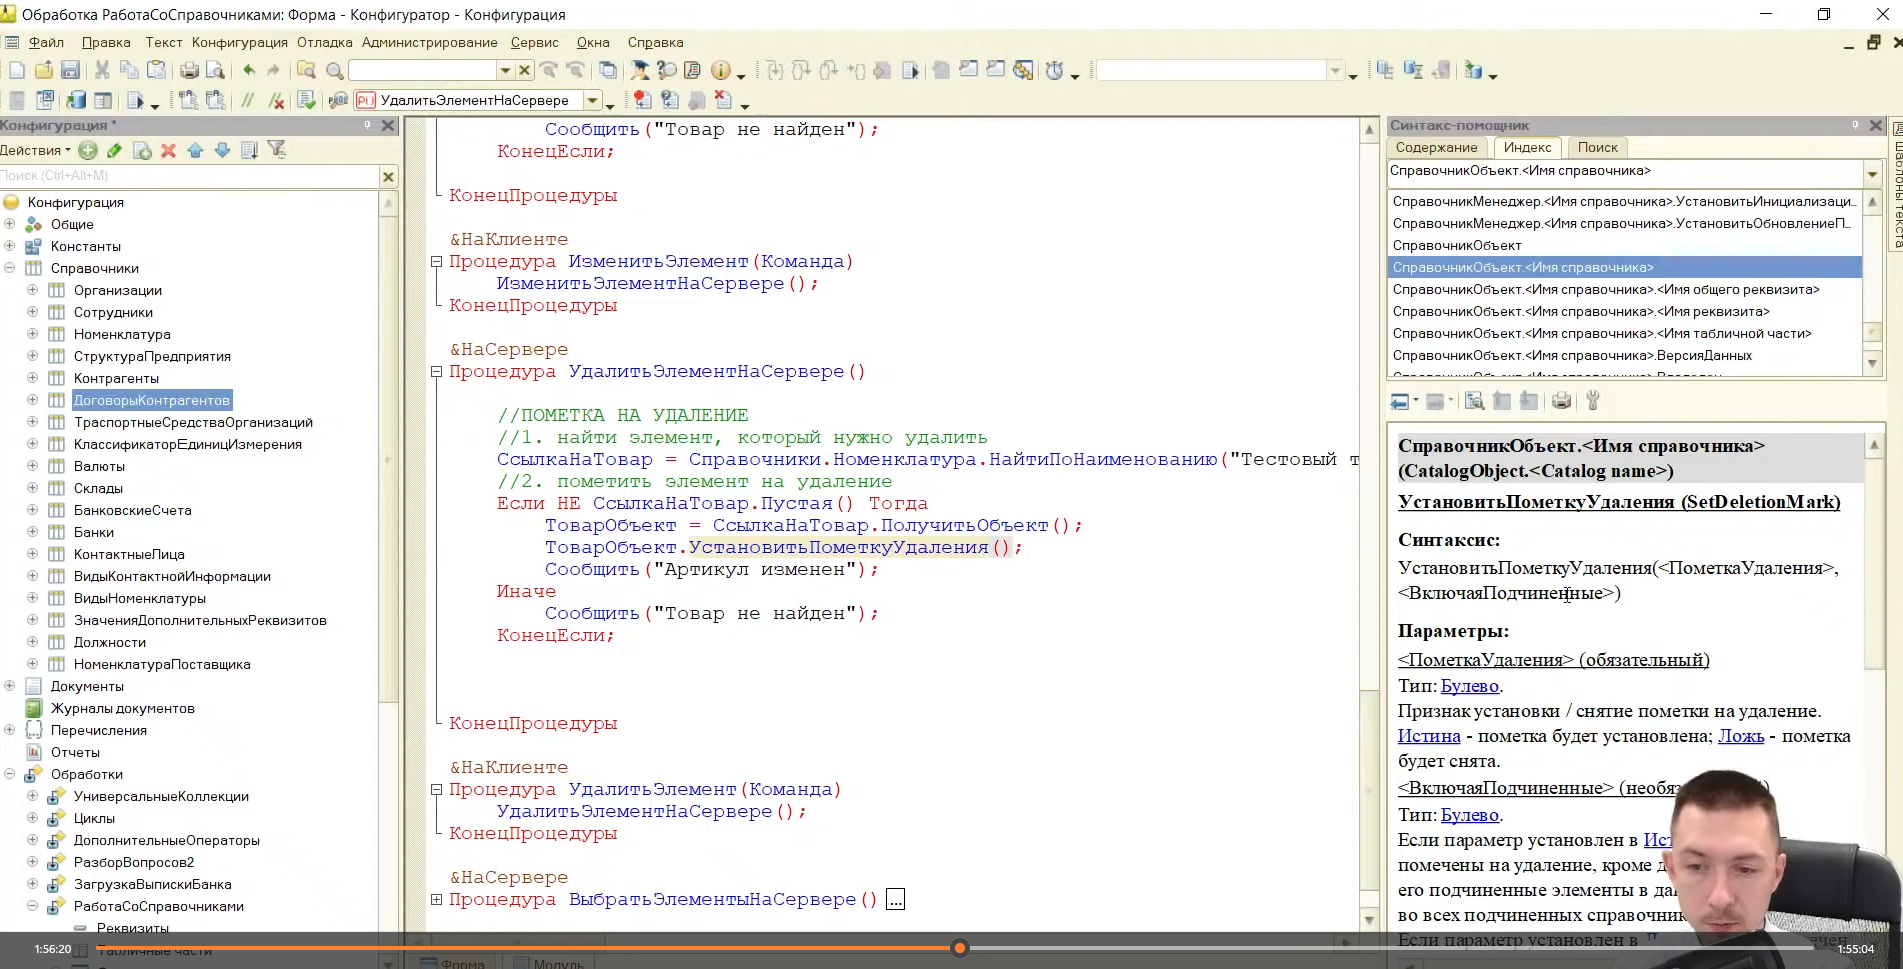The image size is (1903, 969).
Task: Expand the folded ВыбратьЭлементыНаСервере procedure
Action: pos(436,900)
